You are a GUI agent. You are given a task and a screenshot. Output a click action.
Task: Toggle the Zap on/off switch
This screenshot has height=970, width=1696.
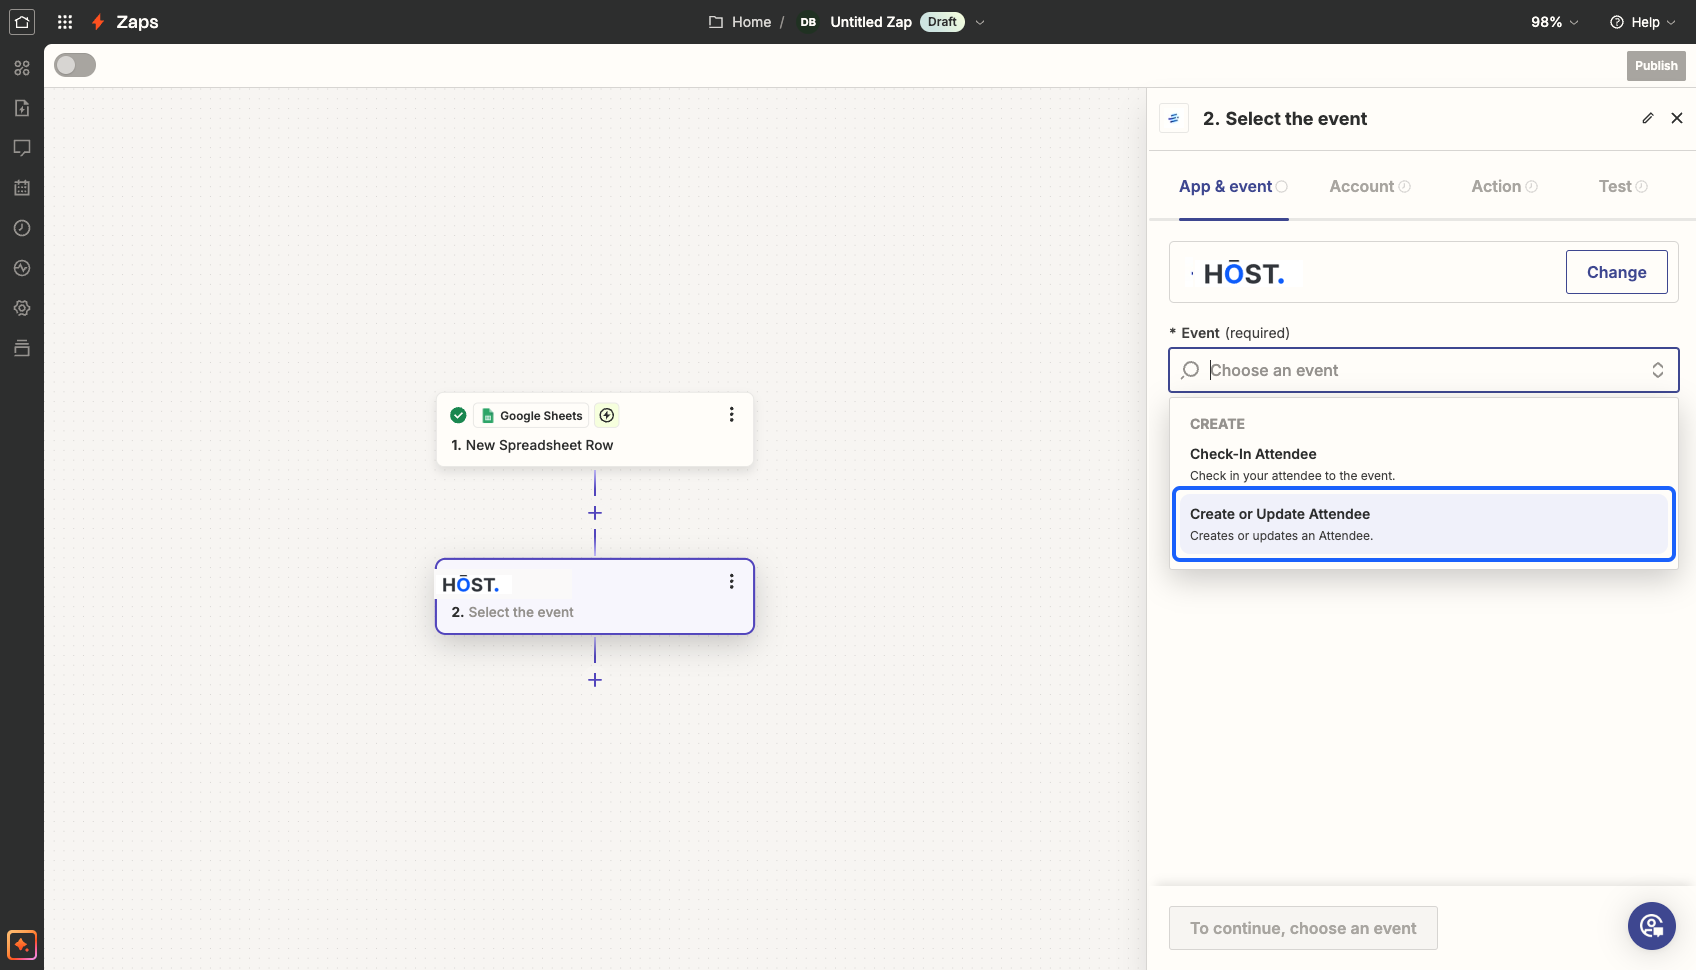point(75,65)
